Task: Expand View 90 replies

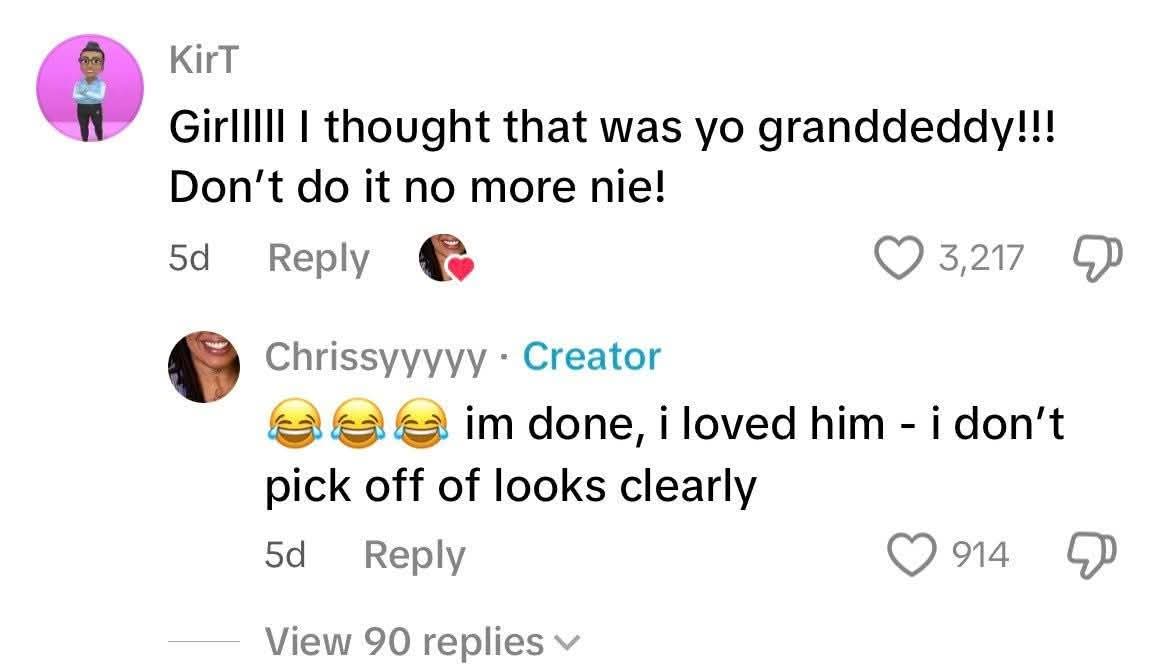Action: click(403, 641)
